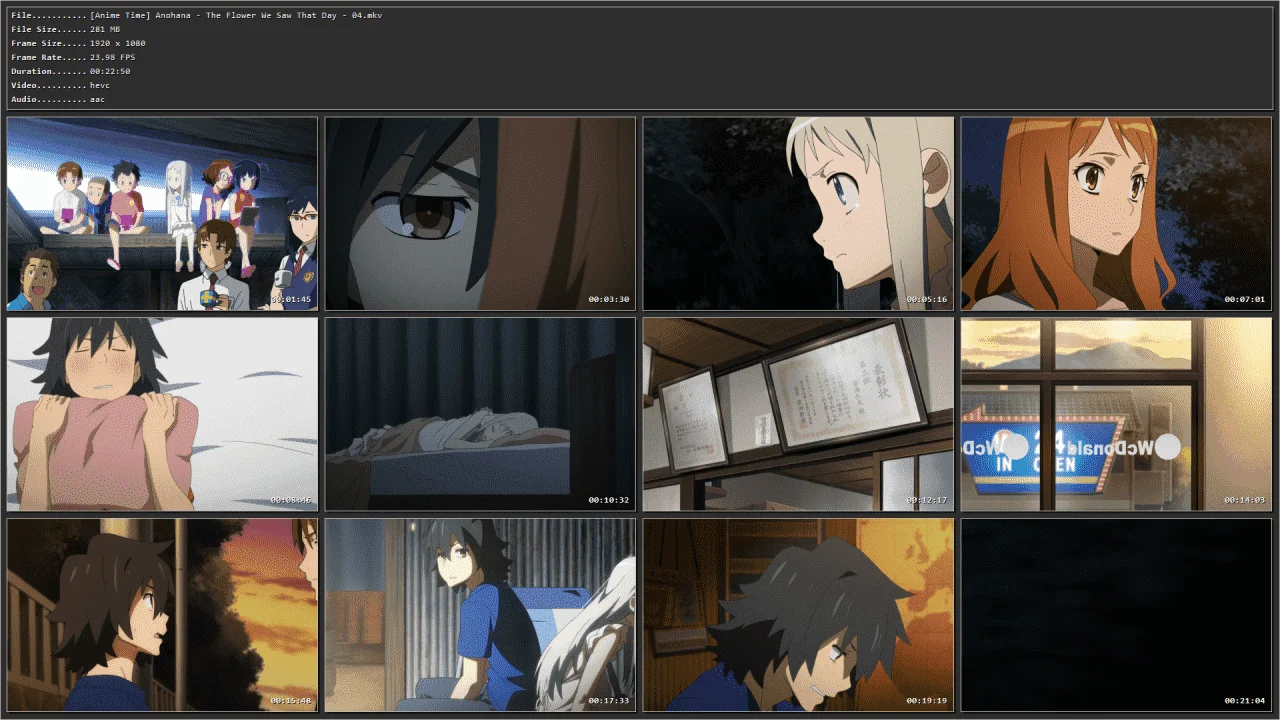This screenshot has width=1280, height=720.
Task: Select the thumbnail at timestamp 00:07:01
Action: 1116,214
